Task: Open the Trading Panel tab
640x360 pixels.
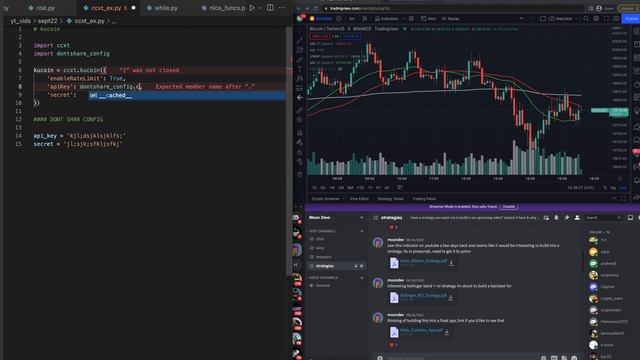Action: [424, 199]
